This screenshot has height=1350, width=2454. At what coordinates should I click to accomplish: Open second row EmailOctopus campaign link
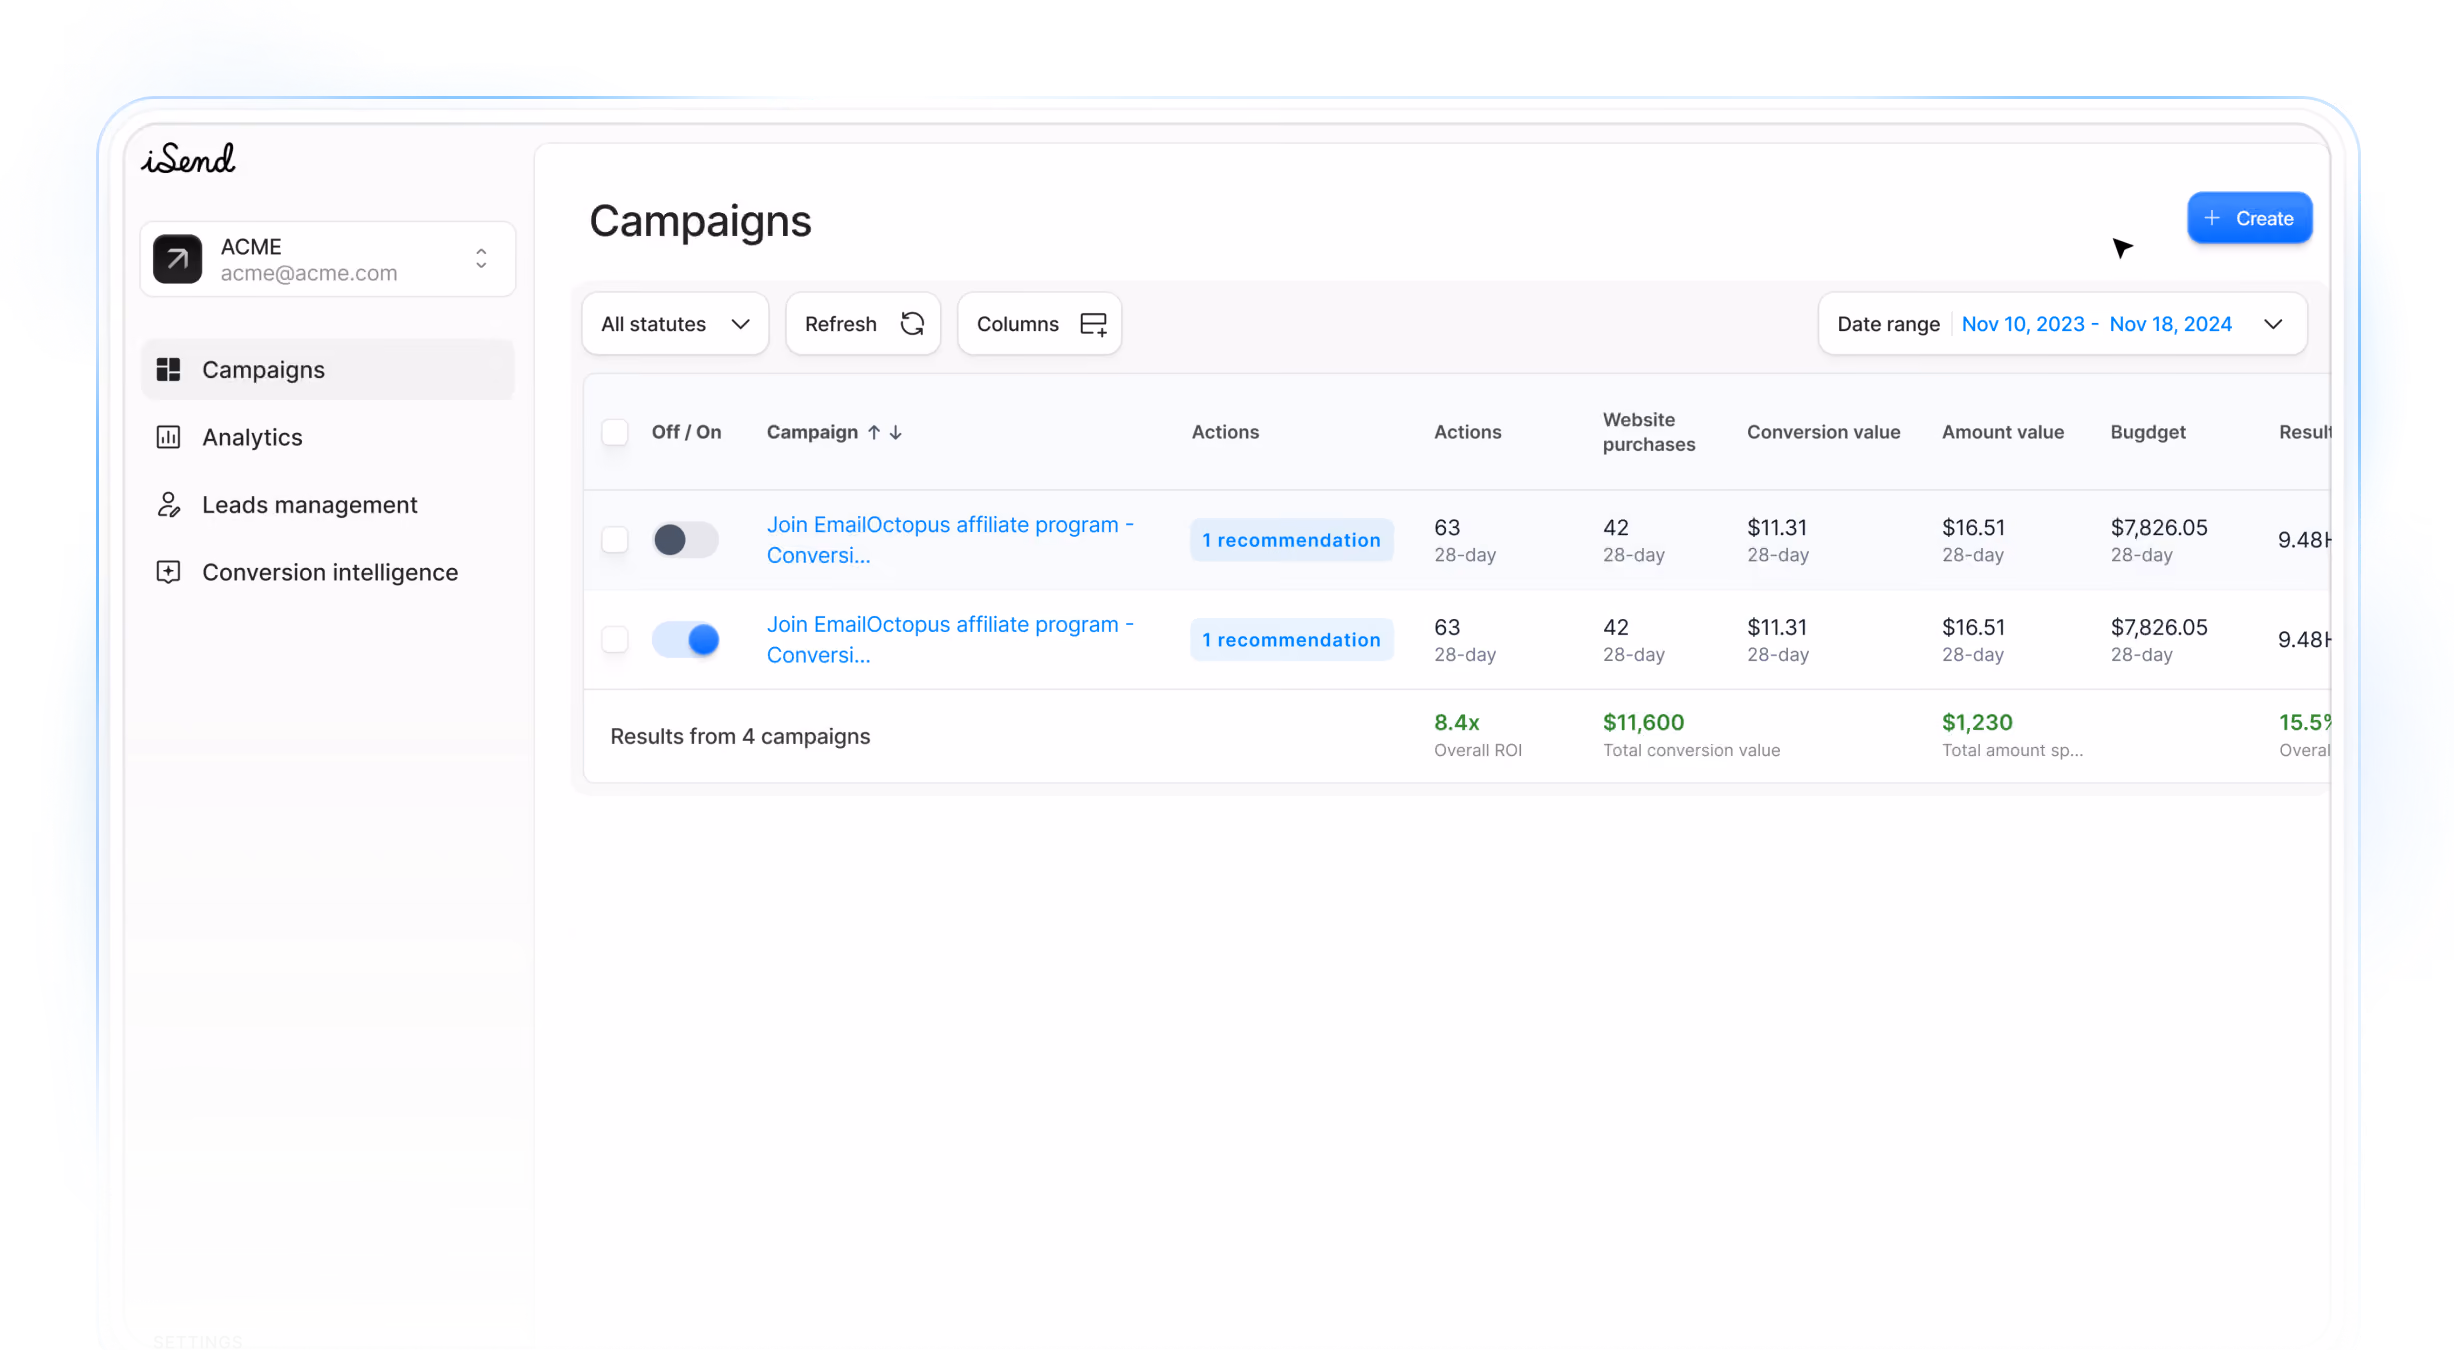pyautogui.click(x=950, y=639)
